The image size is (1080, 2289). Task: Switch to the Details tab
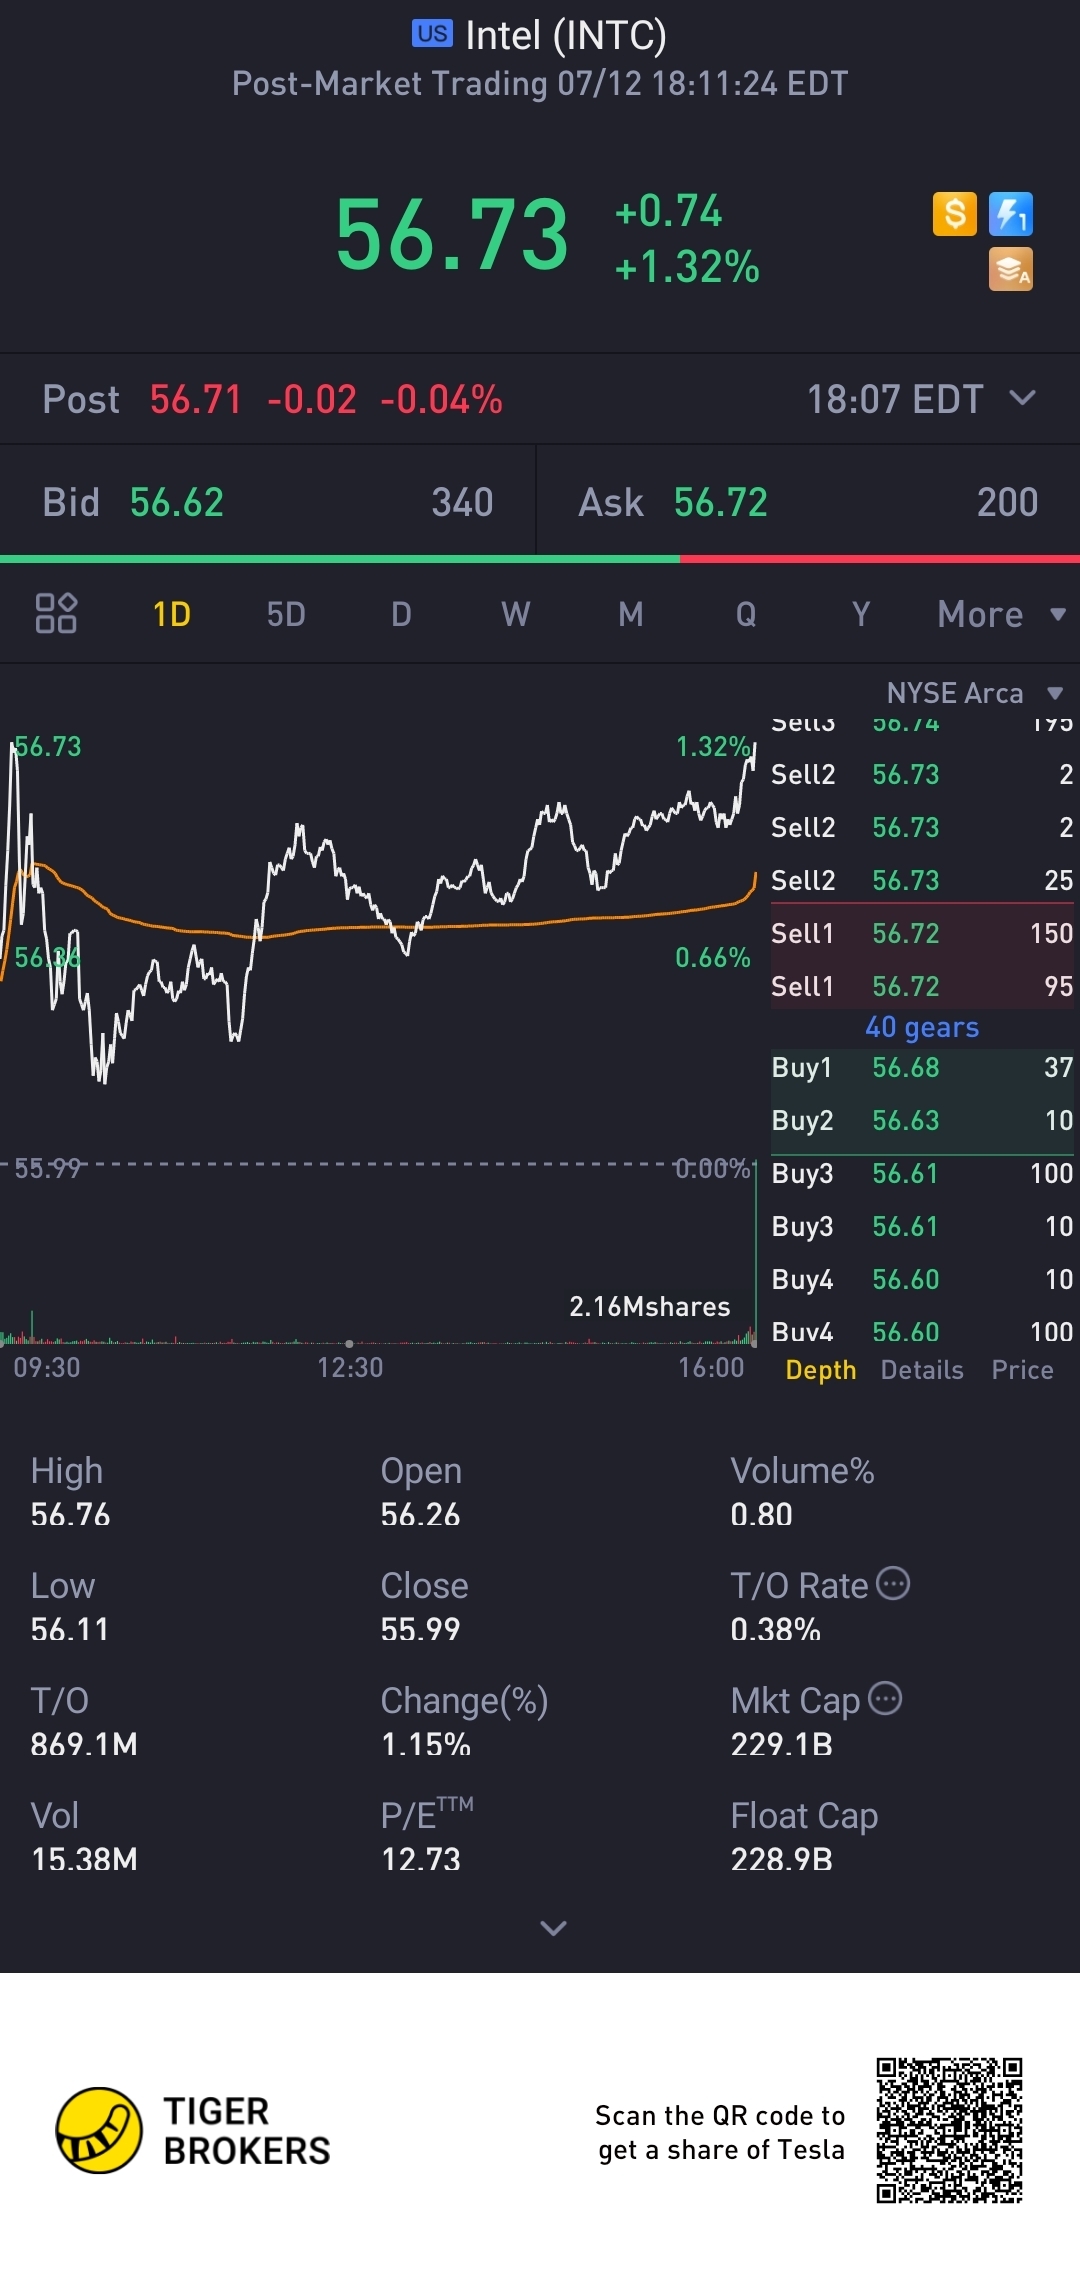tap(922, 1370)
